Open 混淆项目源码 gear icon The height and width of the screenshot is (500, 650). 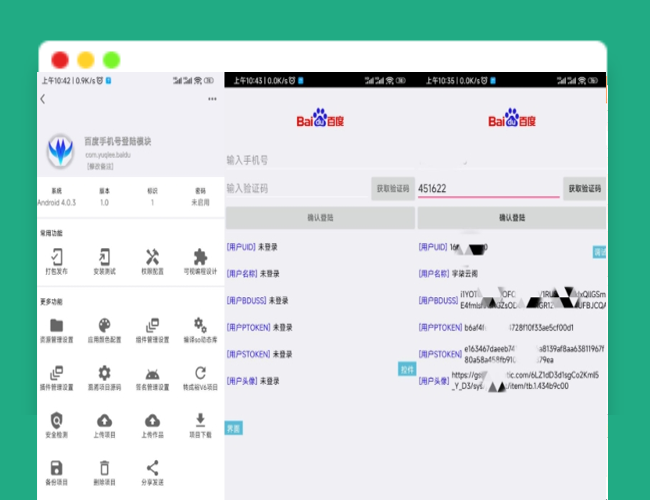pos(104,373)
